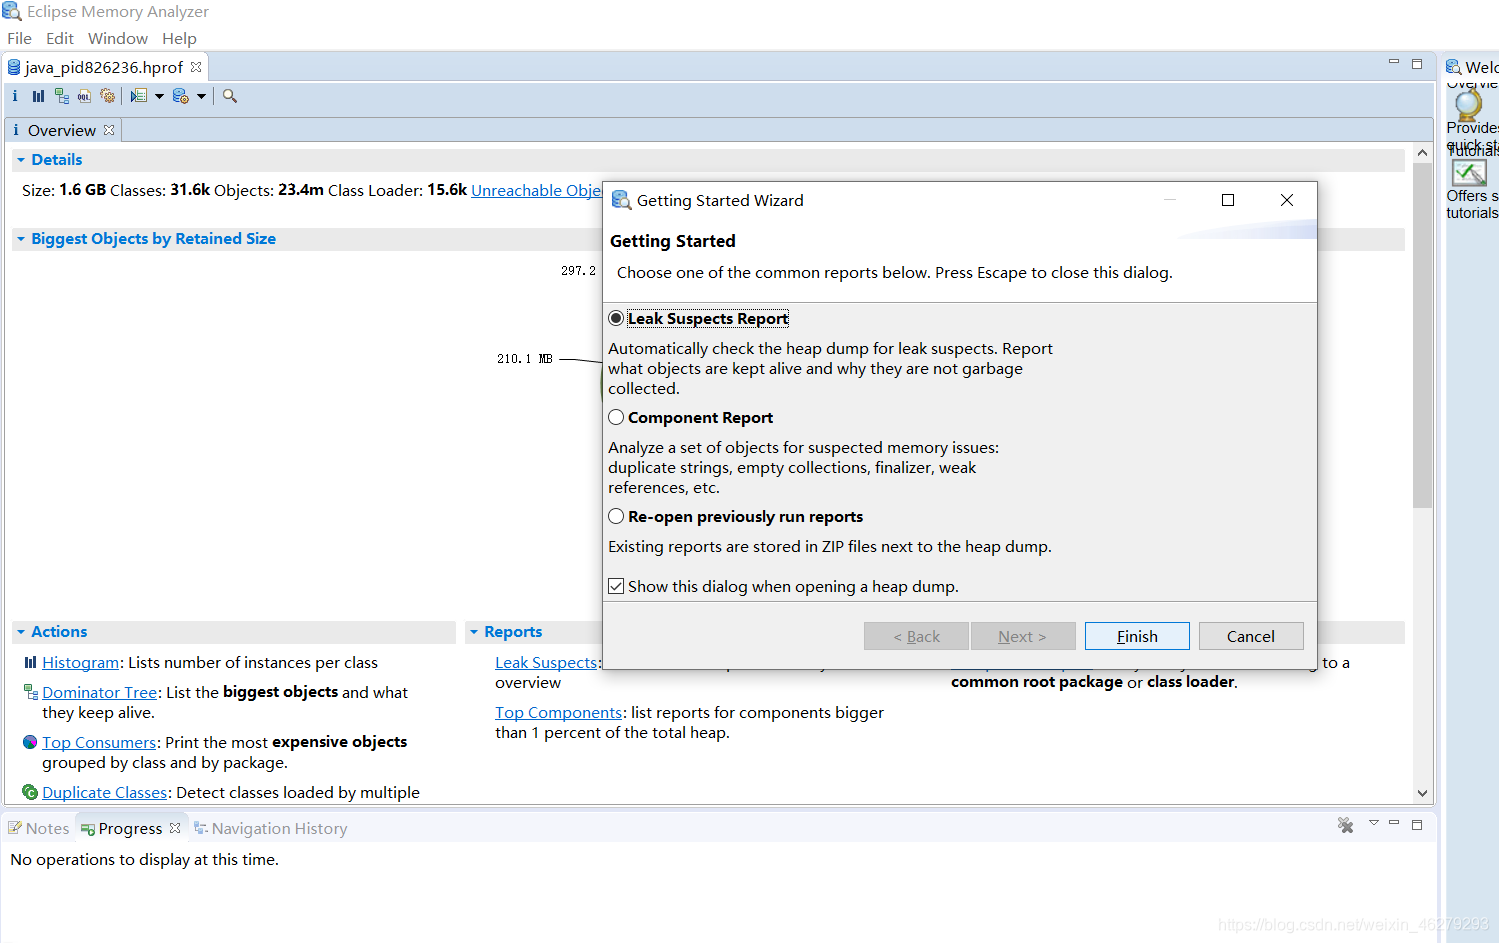The image size is (1499, 943).
Task: Click the Tutorials checkmark icon in Welcome
Action: (x=1469, y=173)
